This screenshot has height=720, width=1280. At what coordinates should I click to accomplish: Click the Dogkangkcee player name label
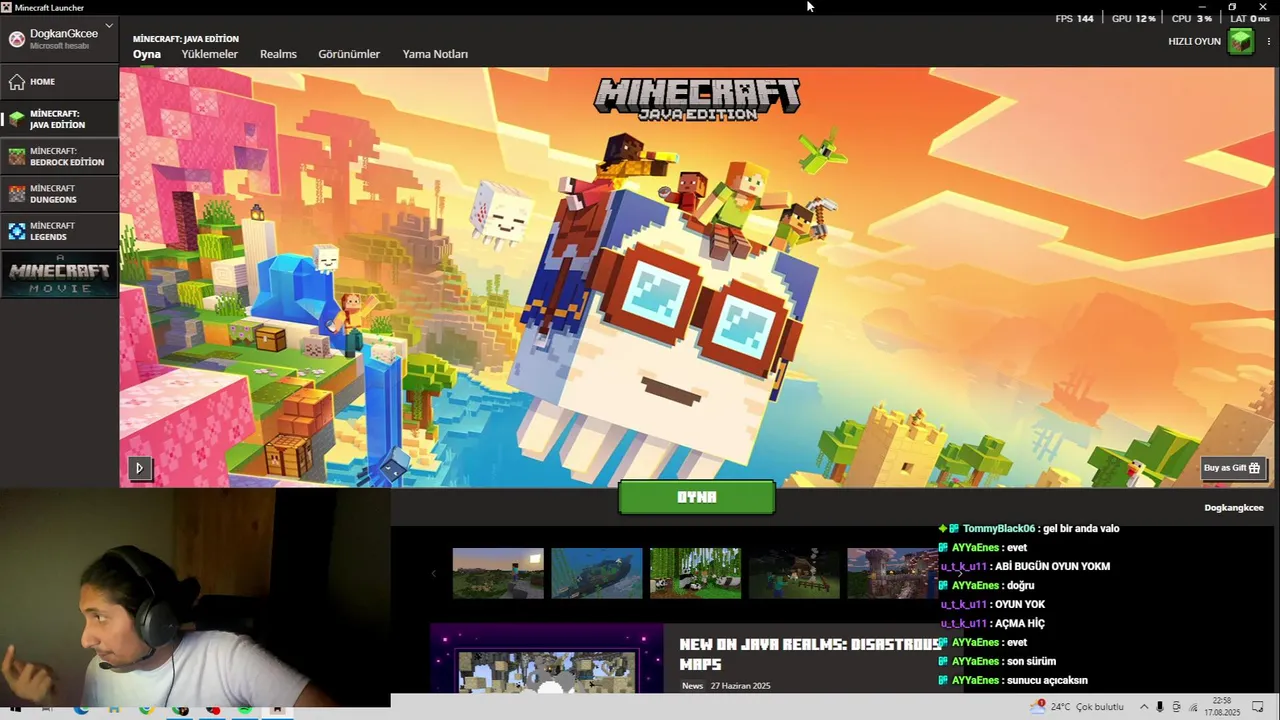coord(1234,508)
